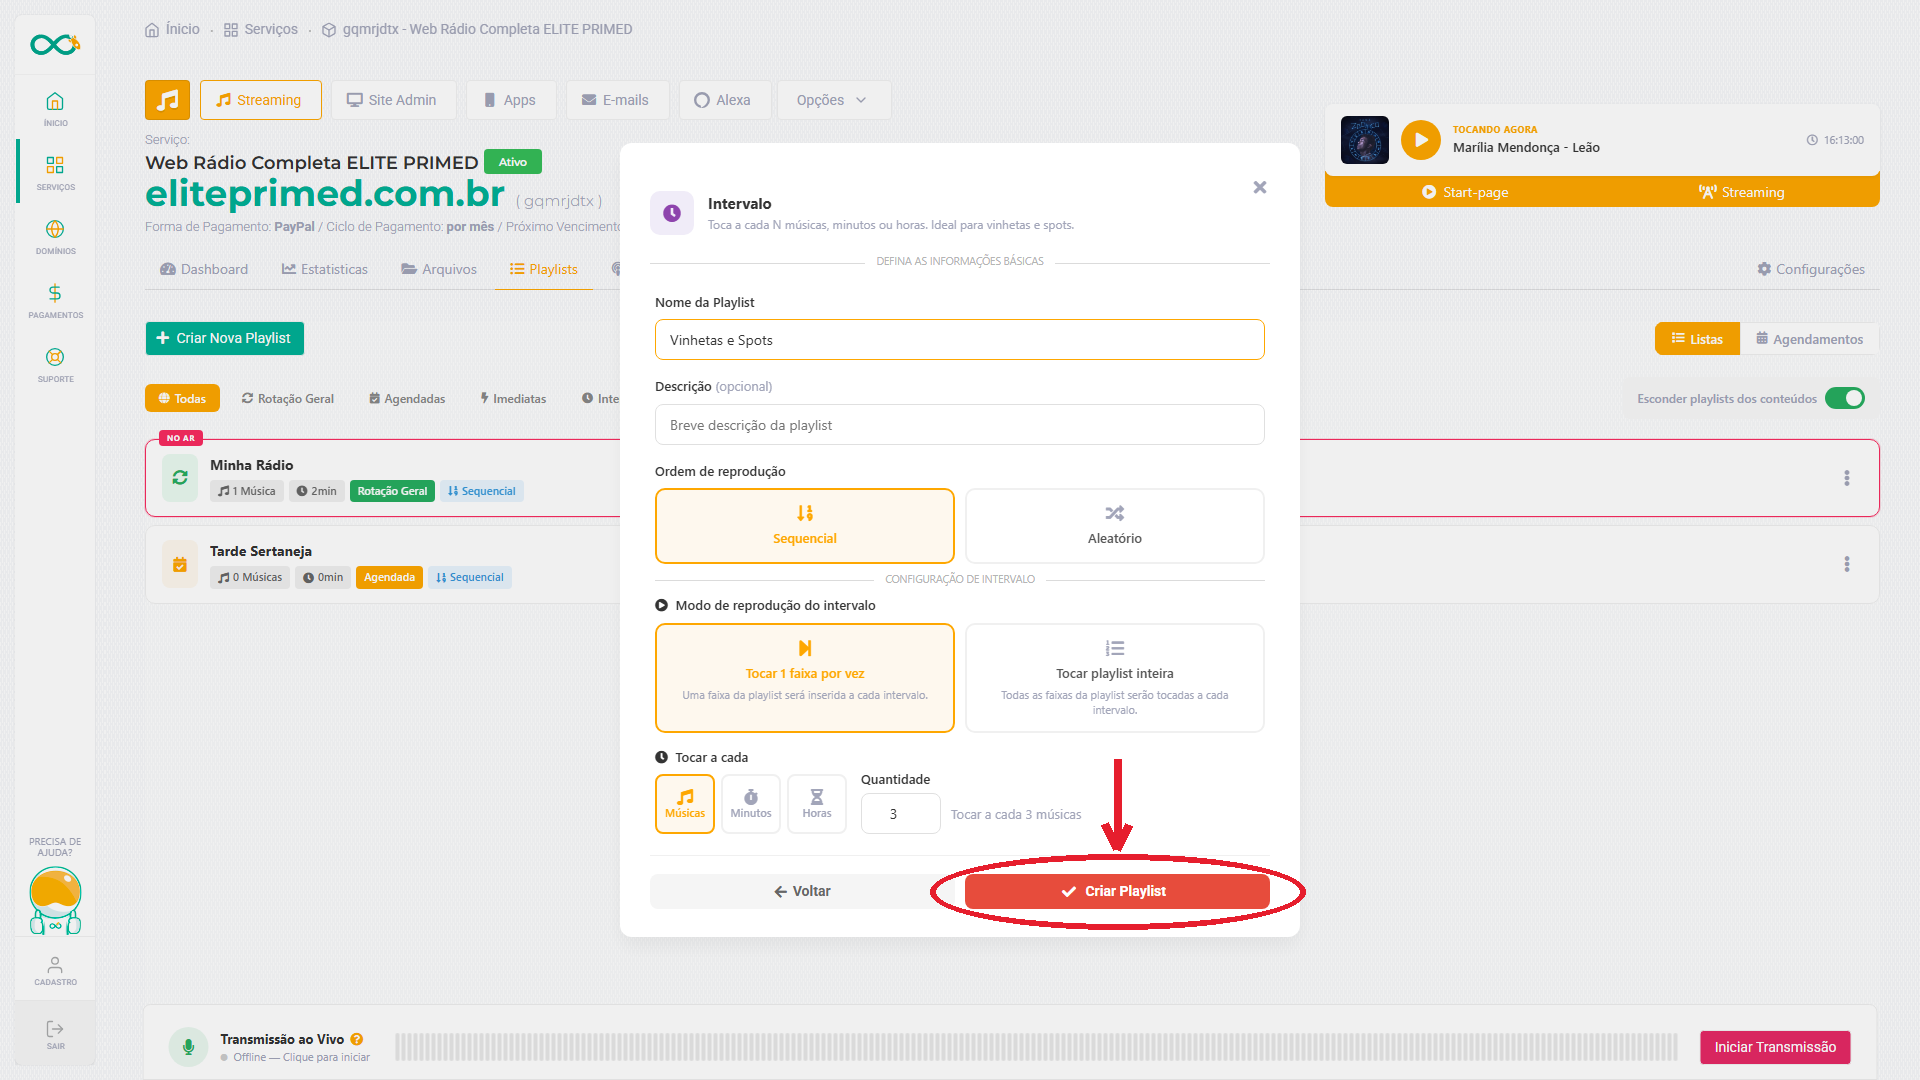Screen dimensions: 1920x1080
Task: Open the Pagamentos dollar sidebar icon
Action: (55, 300)
